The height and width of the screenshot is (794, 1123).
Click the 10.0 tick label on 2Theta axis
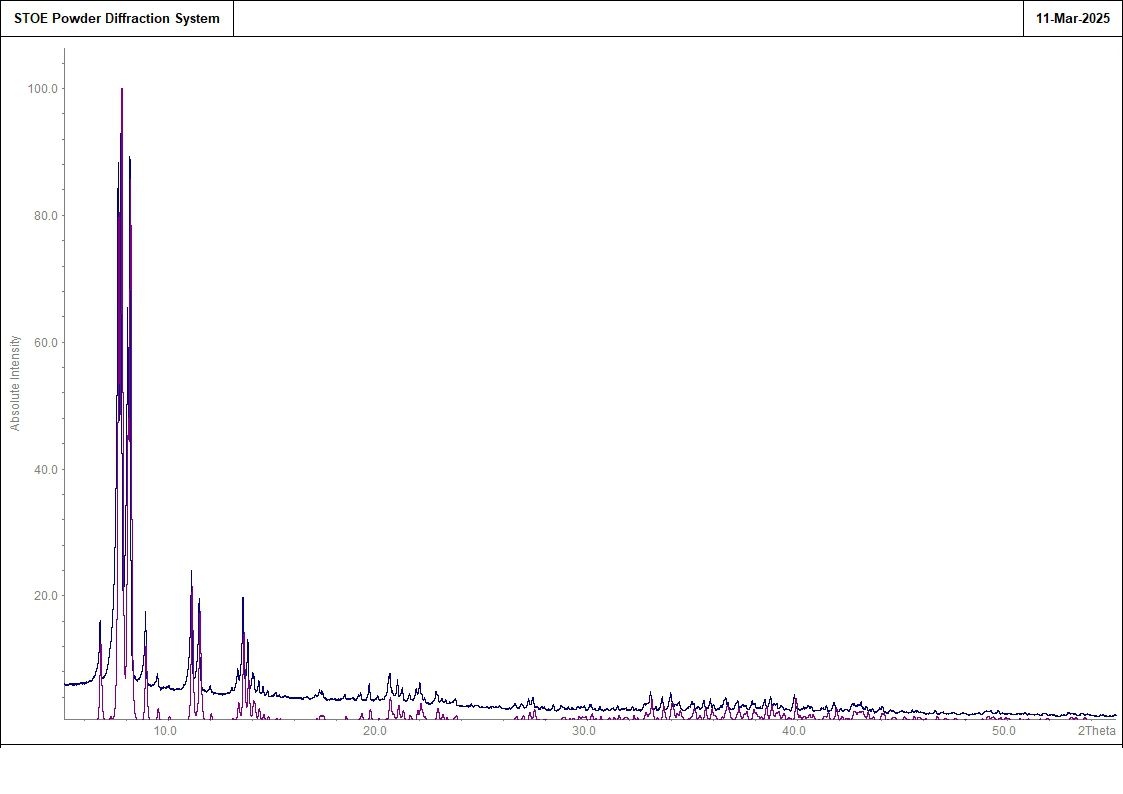[x=165, y=731]
